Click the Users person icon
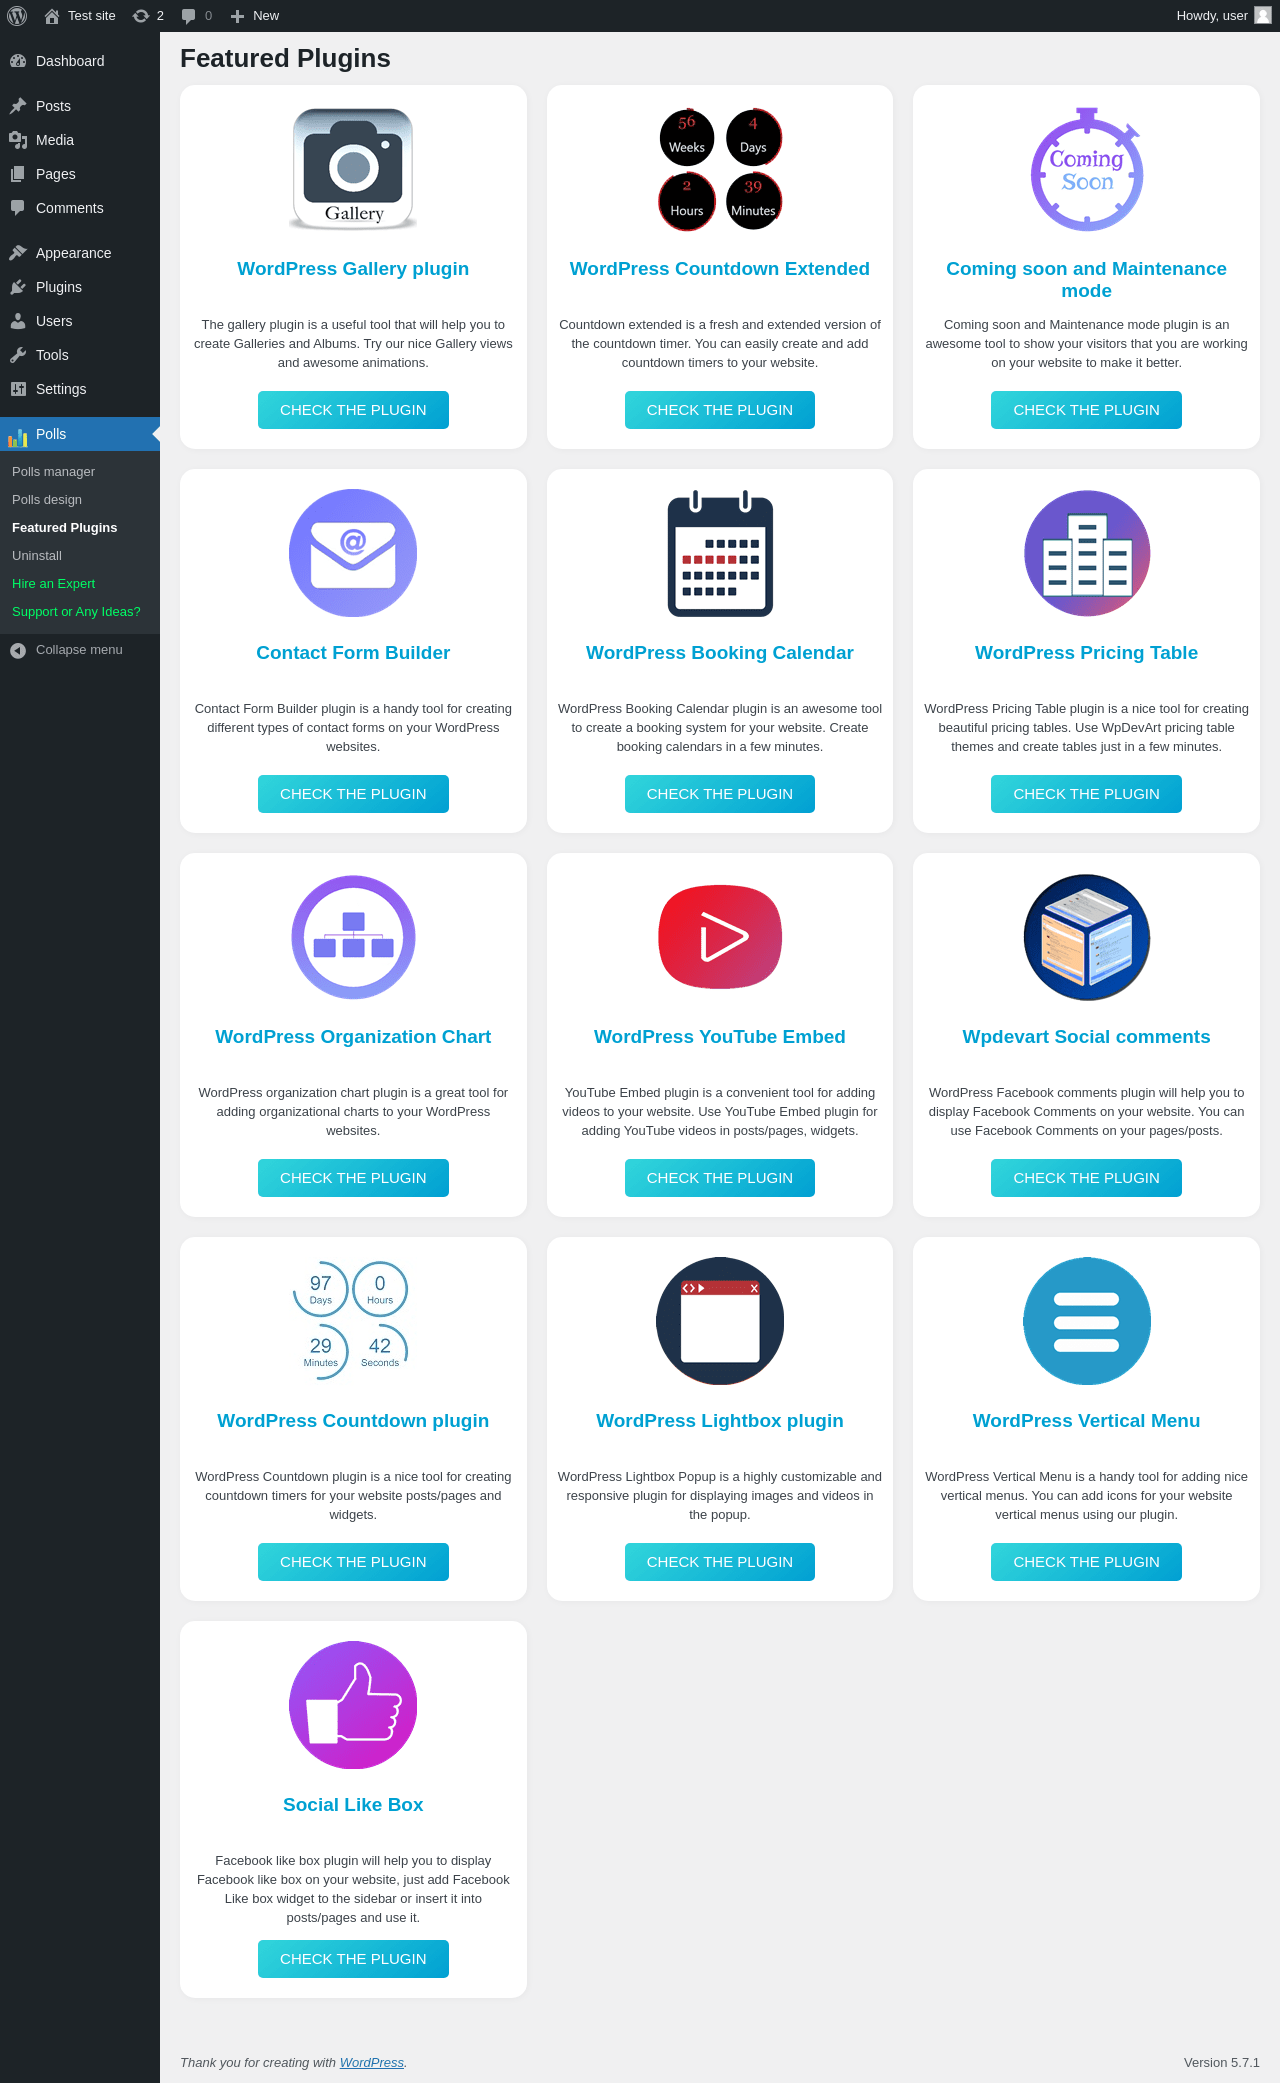Image resolution: width=1280 pixels, height=2083 pixels. point(18,321)
